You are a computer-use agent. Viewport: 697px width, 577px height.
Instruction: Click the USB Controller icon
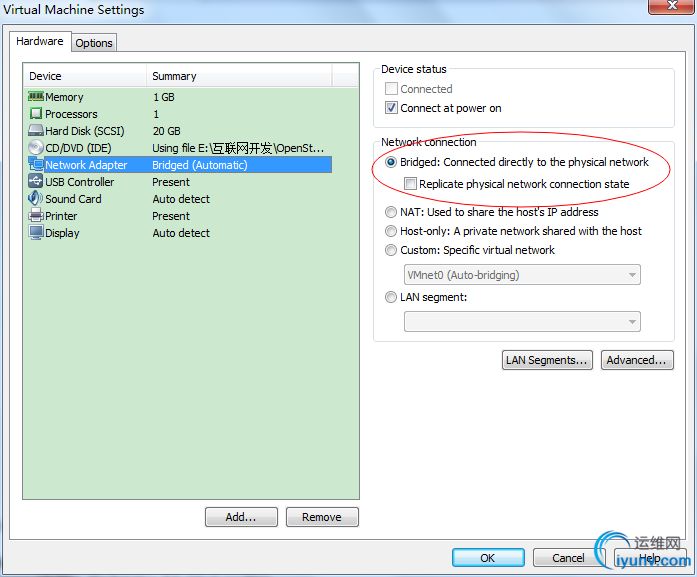pyautogui.click(x=36, y=181)
